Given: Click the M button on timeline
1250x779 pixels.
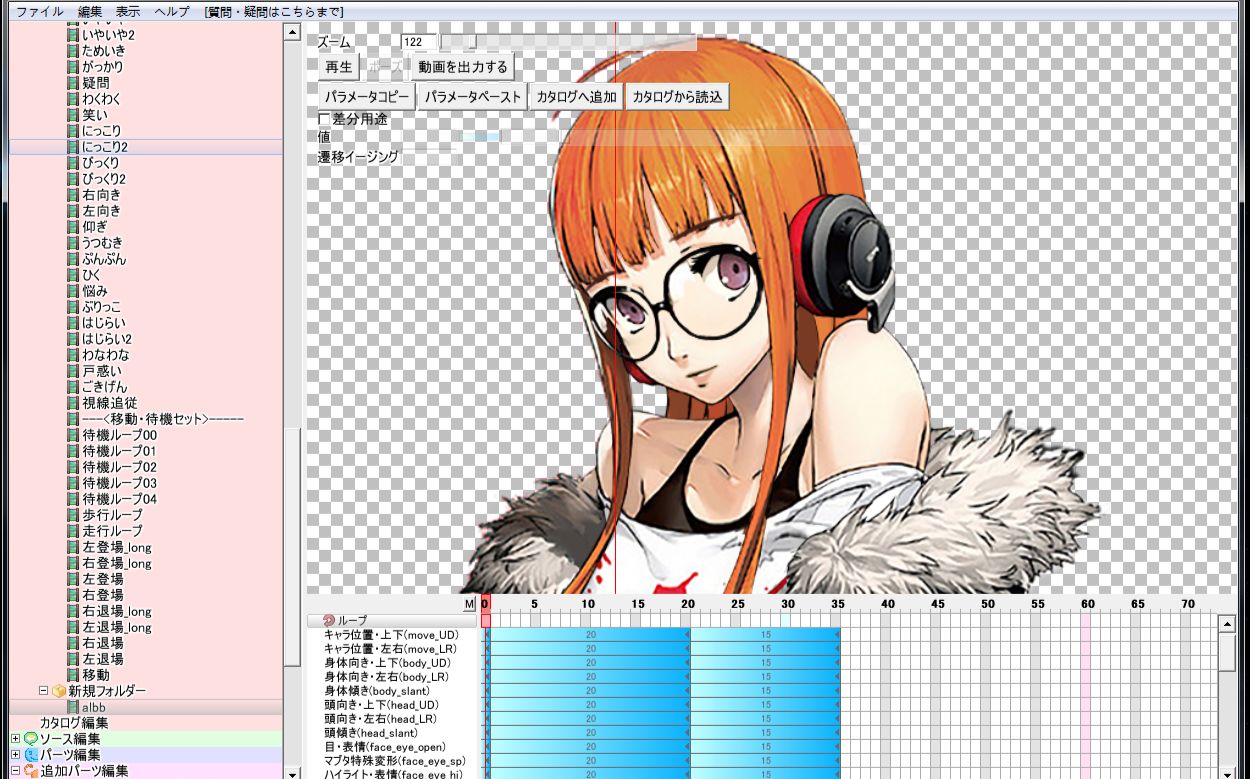Looking at the screenshot, I should click(x=469, y=604).
